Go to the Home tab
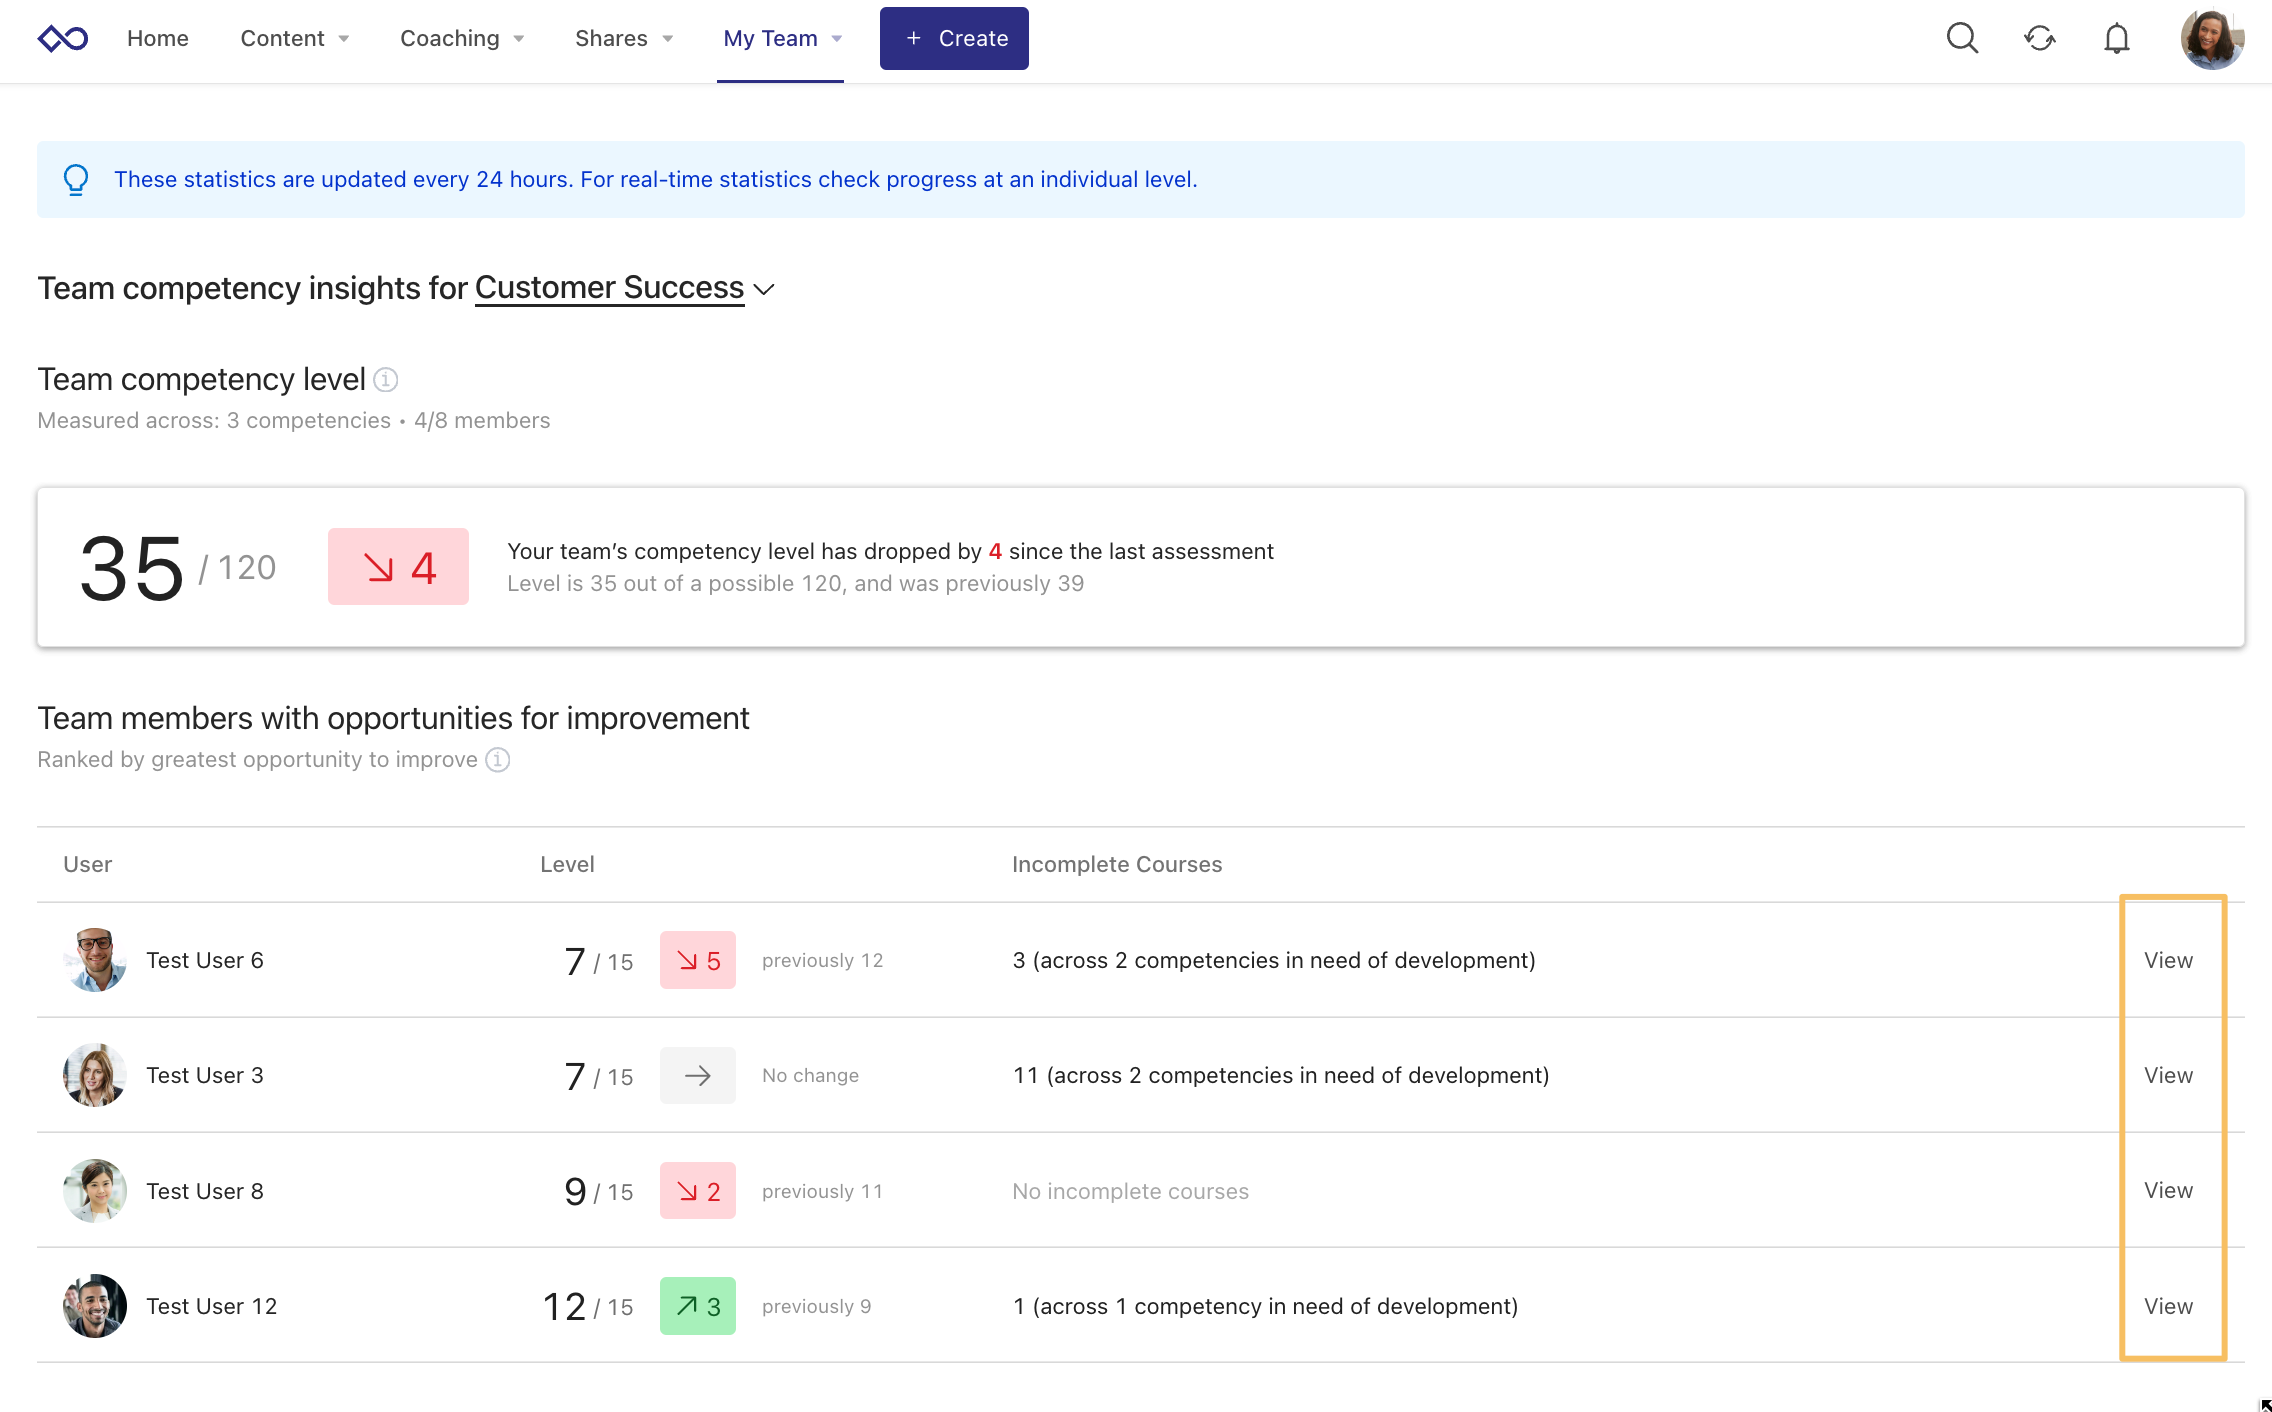 [158, 39]
